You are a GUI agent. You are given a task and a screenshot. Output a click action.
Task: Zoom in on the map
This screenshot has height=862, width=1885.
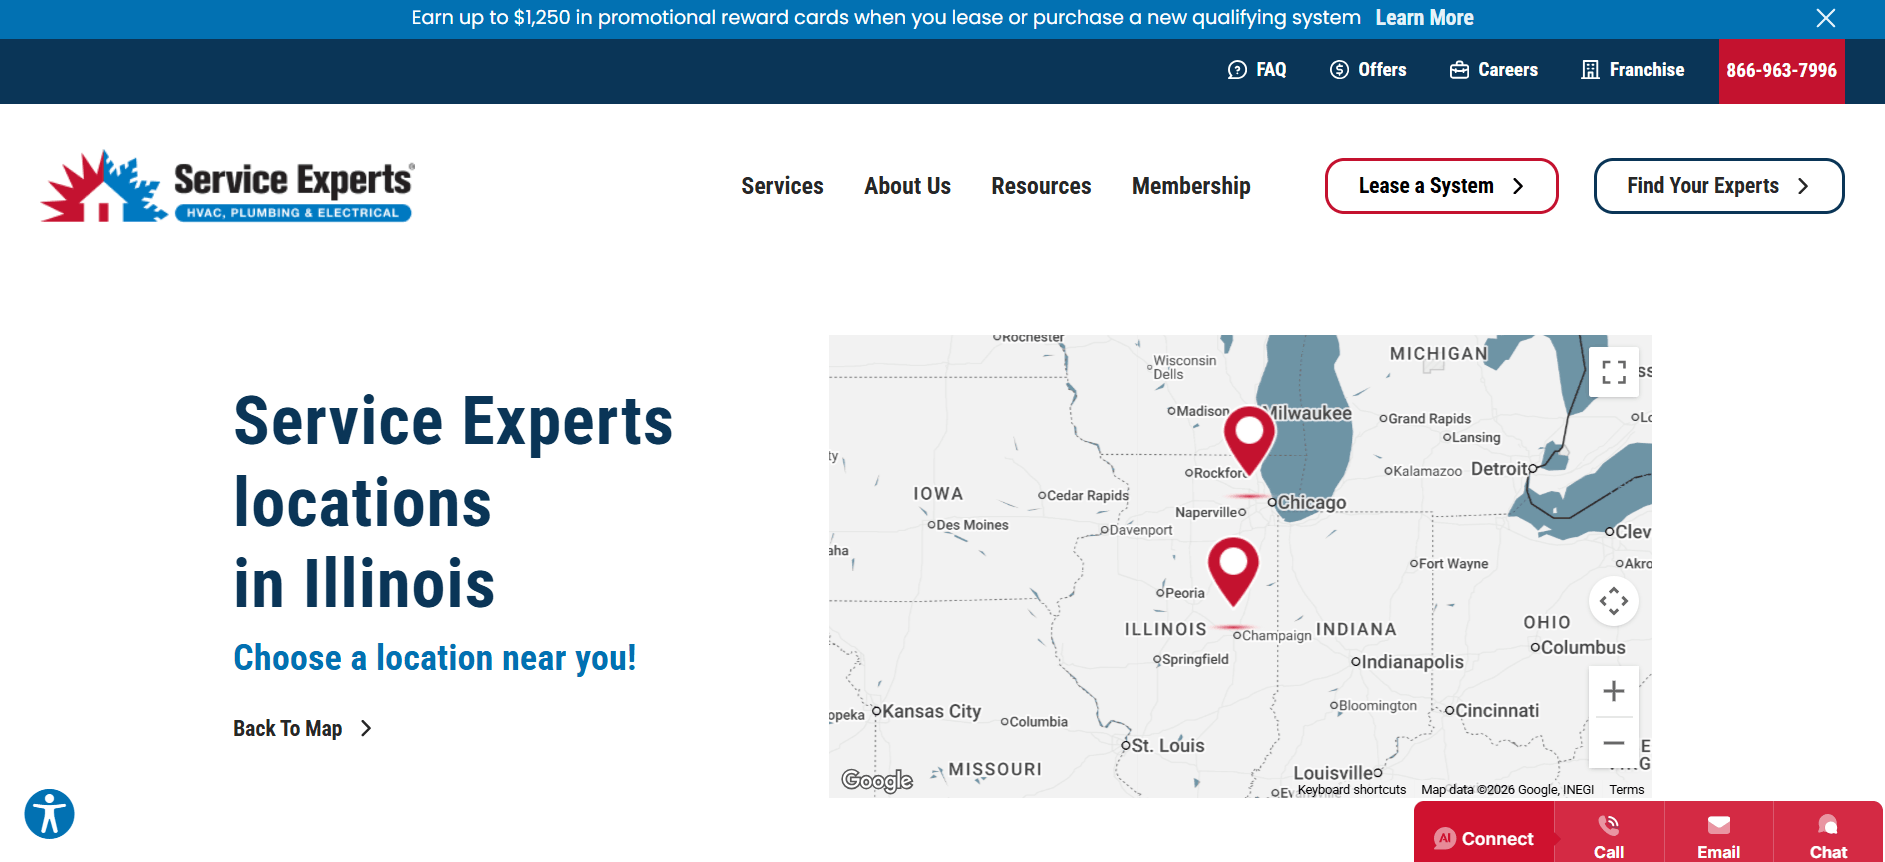(1613, 691)
